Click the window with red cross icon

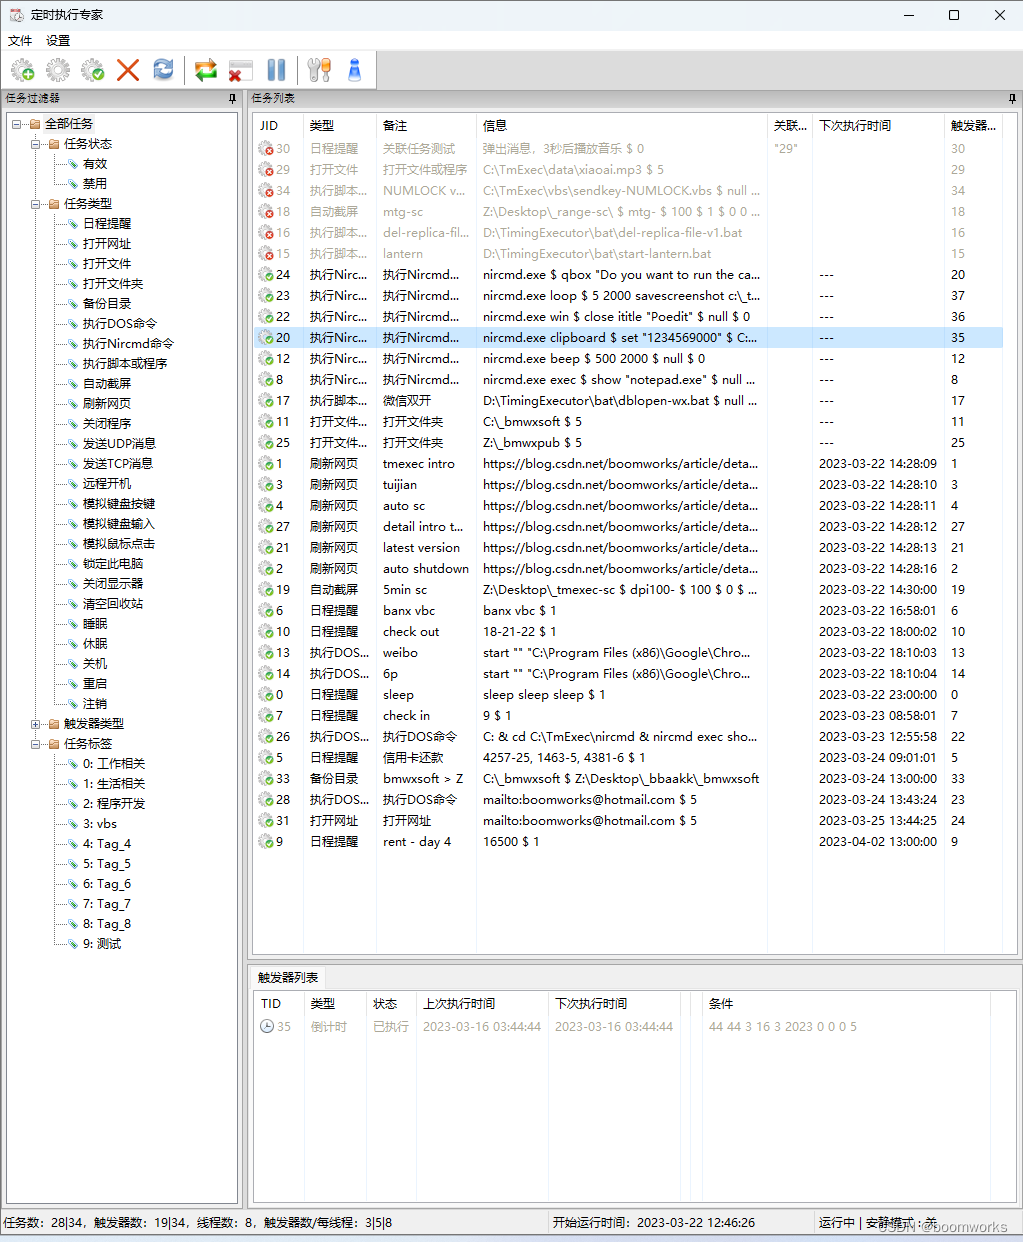241,70
